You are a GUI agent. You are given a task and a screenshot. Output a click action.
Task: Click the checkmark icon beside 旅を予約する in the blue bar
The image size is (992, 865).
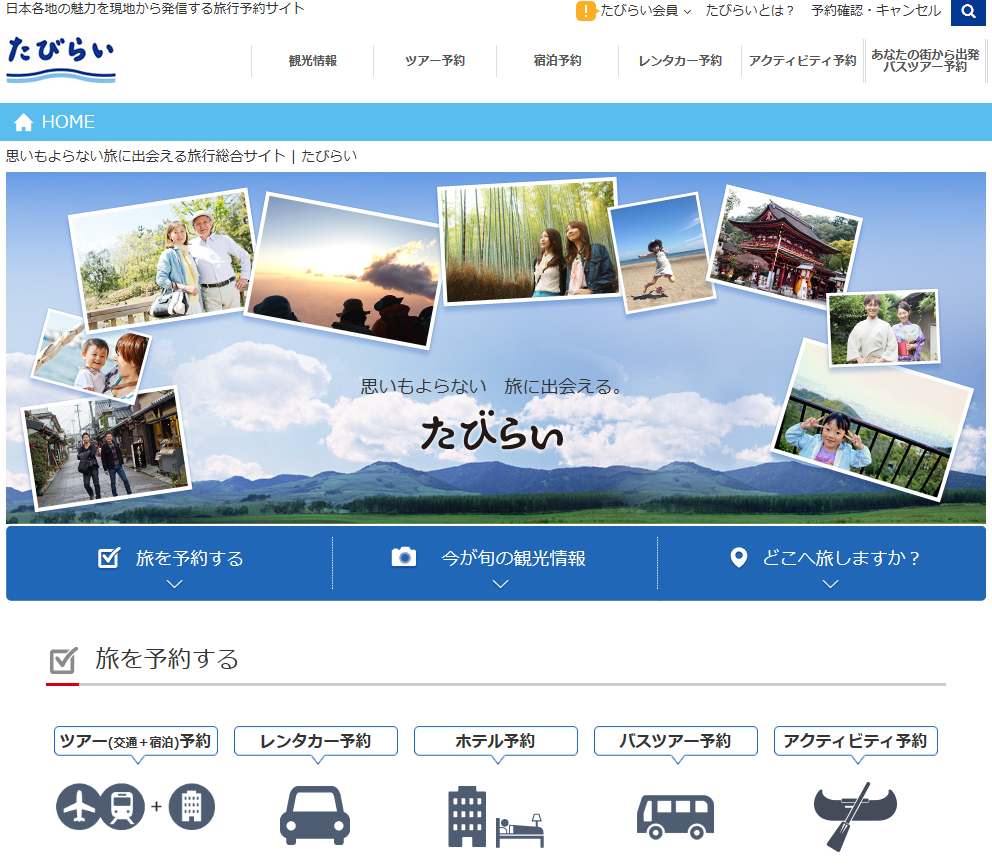[x=109, y=557]
